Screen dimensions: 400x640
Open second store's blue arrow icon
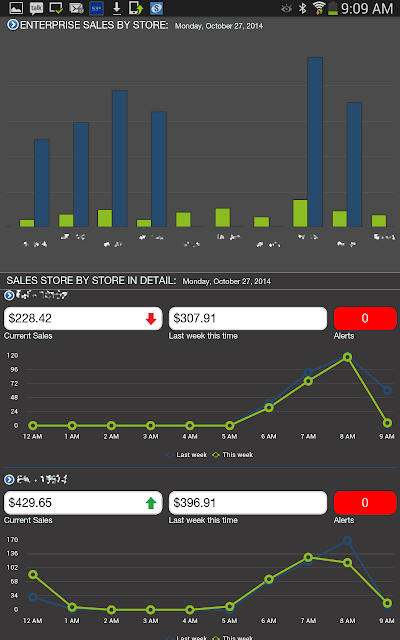pyautogui.click(x=9, y=480)
